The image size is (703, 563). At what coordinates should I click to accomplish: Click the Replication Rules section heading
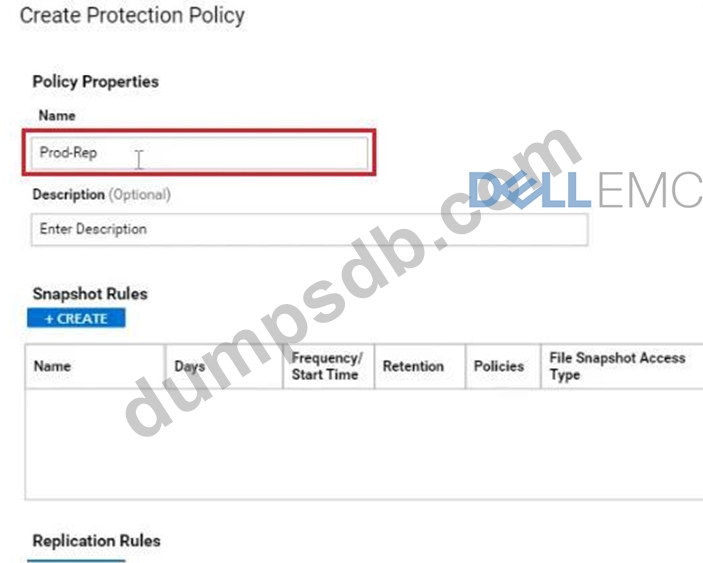96,541
